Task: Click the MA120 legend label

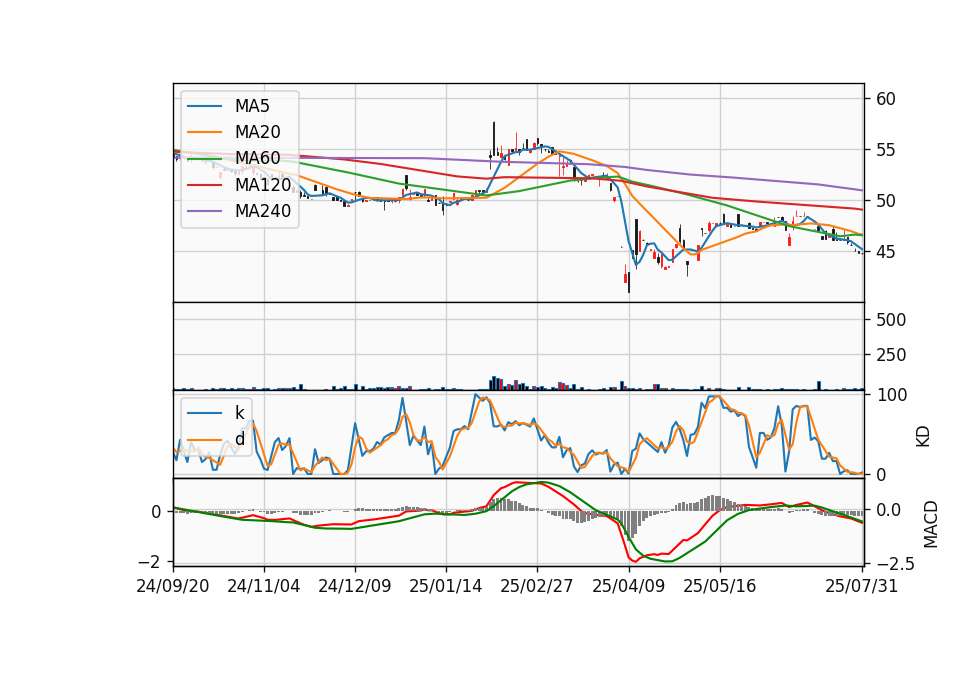Action: point(263,184)
